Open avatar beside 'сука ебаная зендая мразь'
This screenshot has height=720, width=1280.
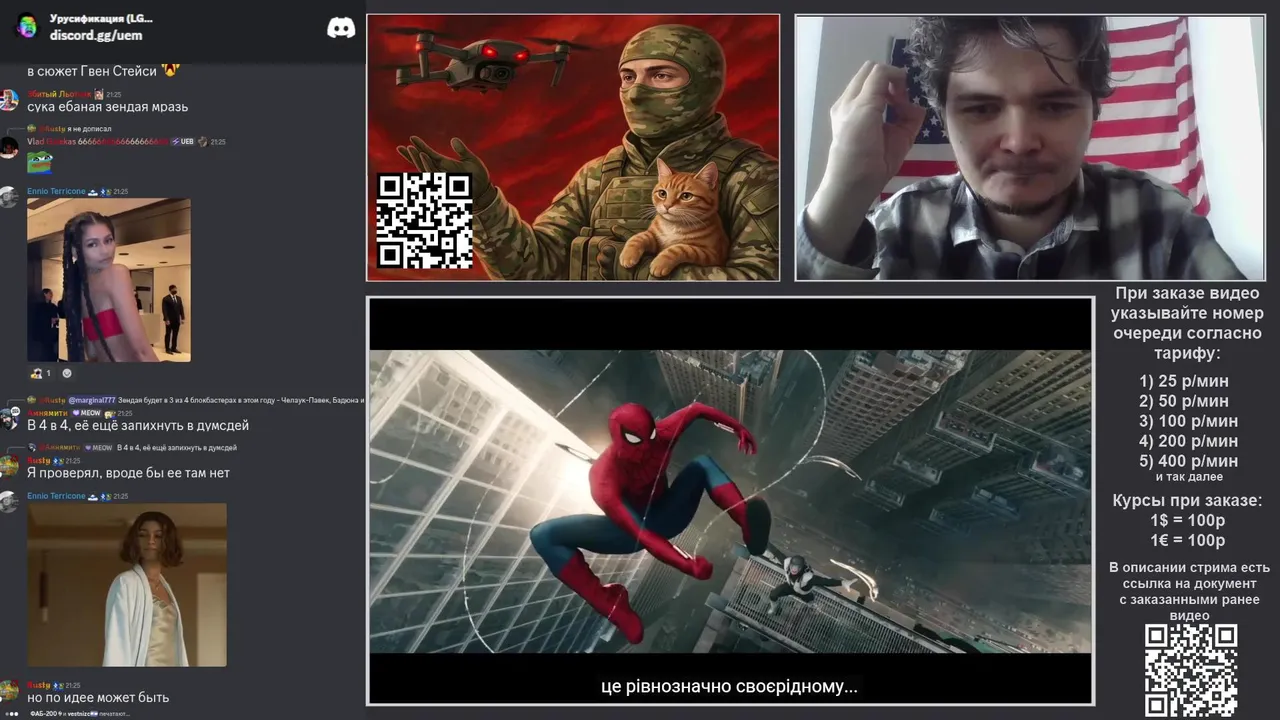point(9,99)
